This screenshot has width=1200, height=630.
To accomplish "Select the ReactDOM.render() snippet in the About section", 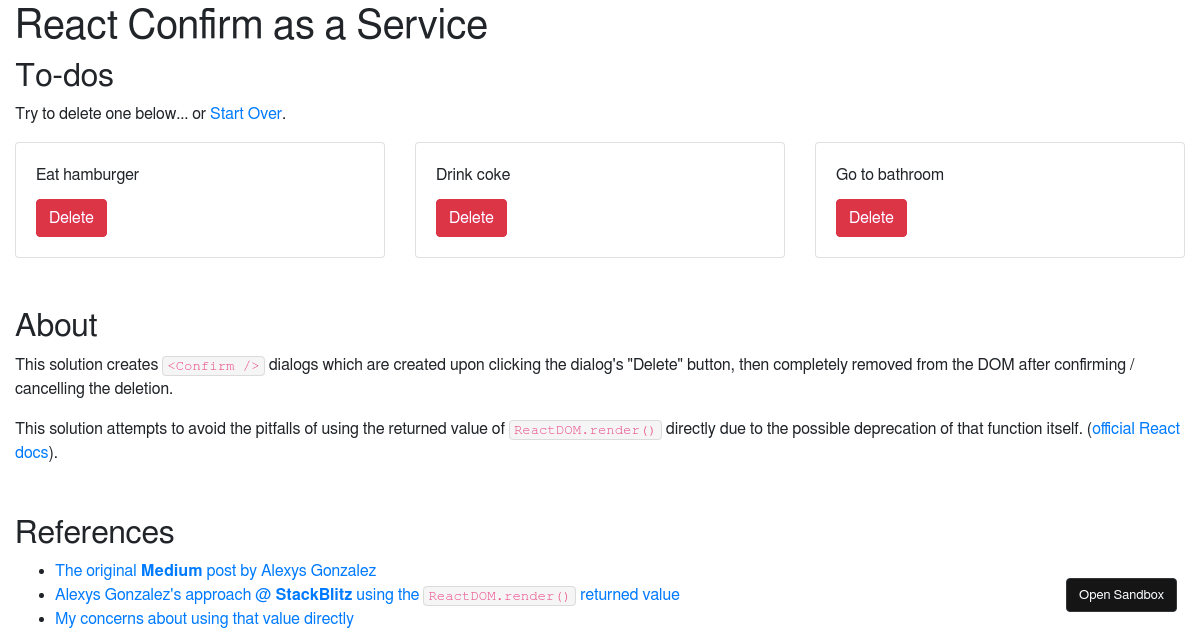I will 585,429.
